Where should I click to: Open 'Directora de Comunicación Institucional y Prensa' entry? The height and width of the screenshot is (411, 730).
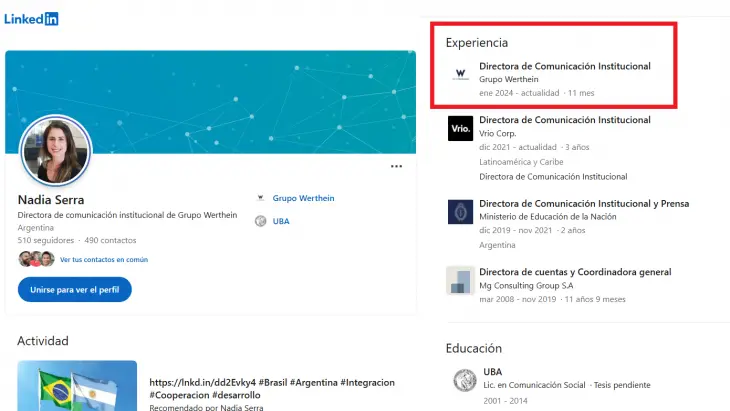pos(584,203)
